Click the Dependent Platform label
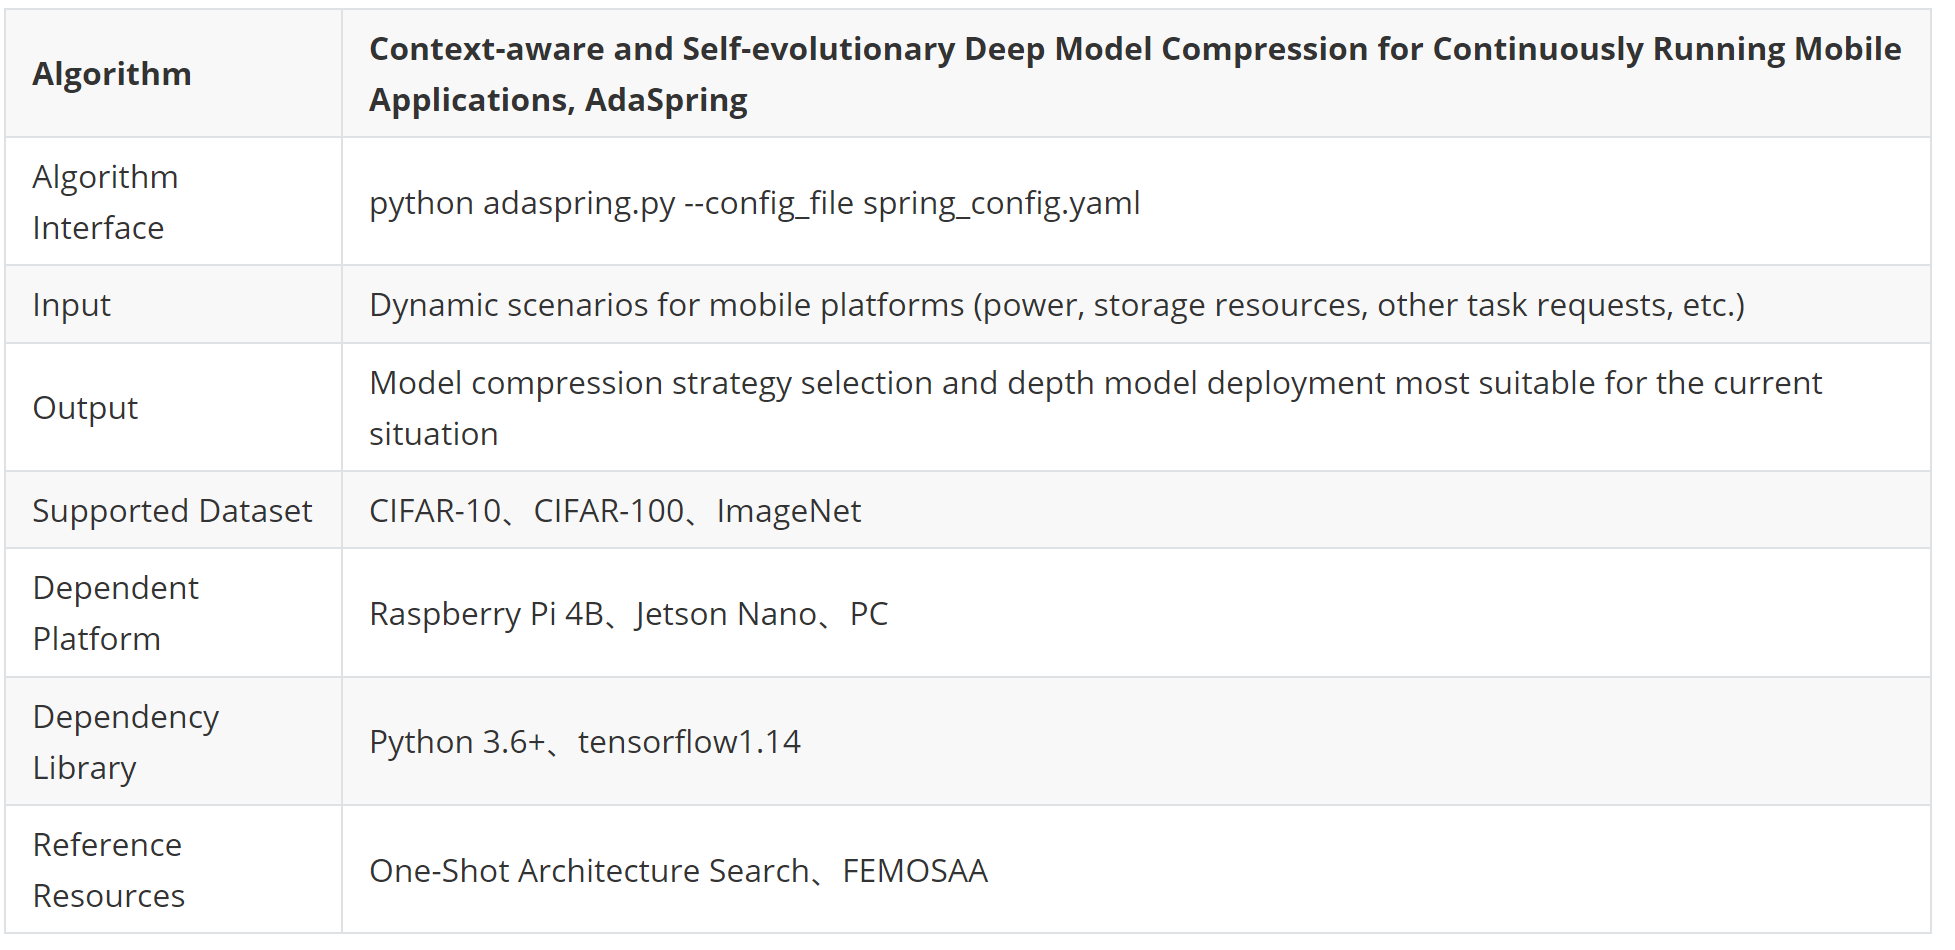The height and width of the screenshot is (950, 1955). 116,613
